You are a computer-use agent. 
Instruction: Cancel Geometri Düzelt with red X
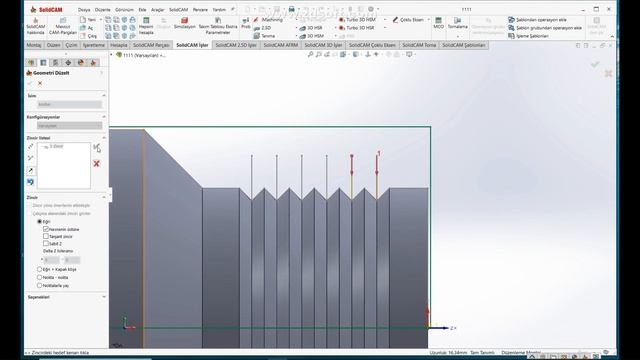[40, 83]
